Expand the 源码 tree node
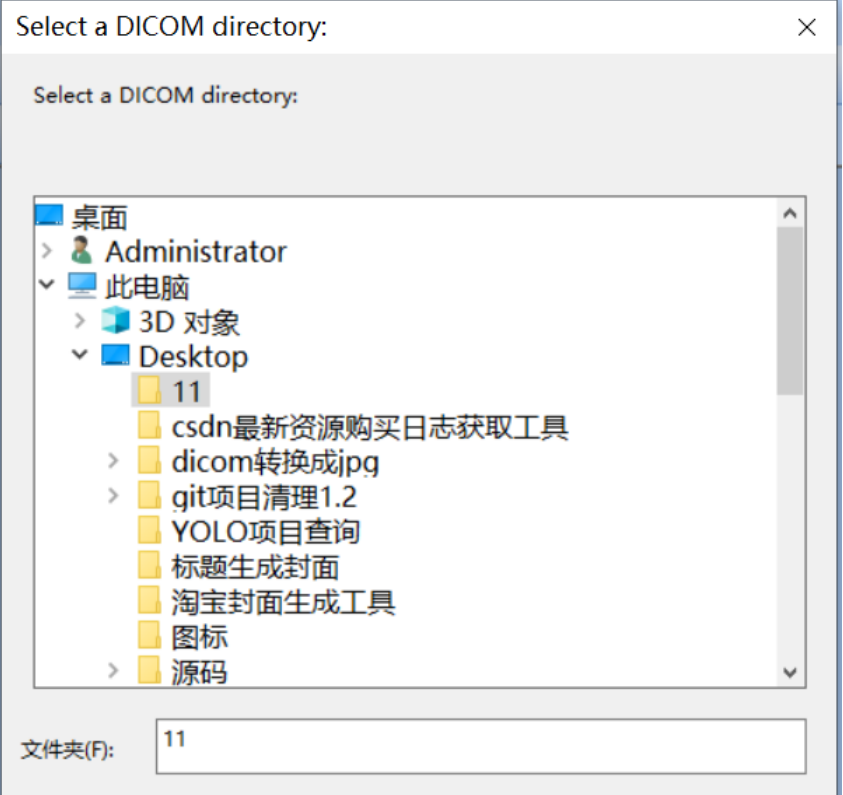 pyautogui.click(x=115, y=671)
